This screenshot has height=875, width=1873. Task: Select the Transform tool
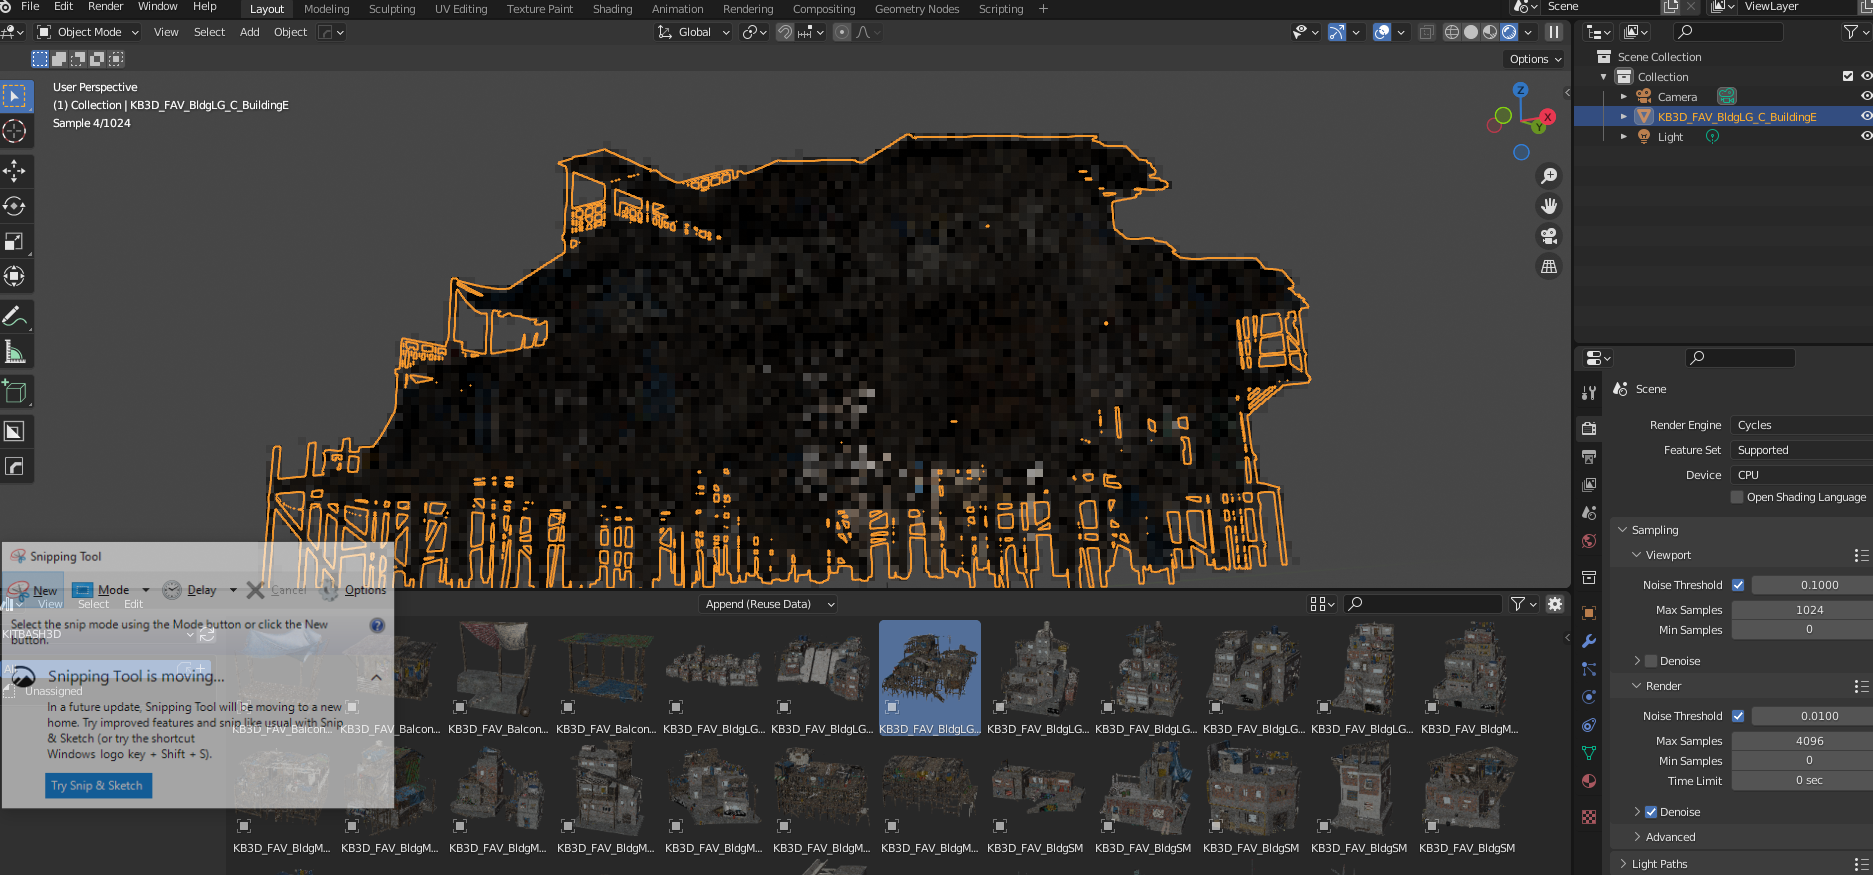(x=15, y=276)
